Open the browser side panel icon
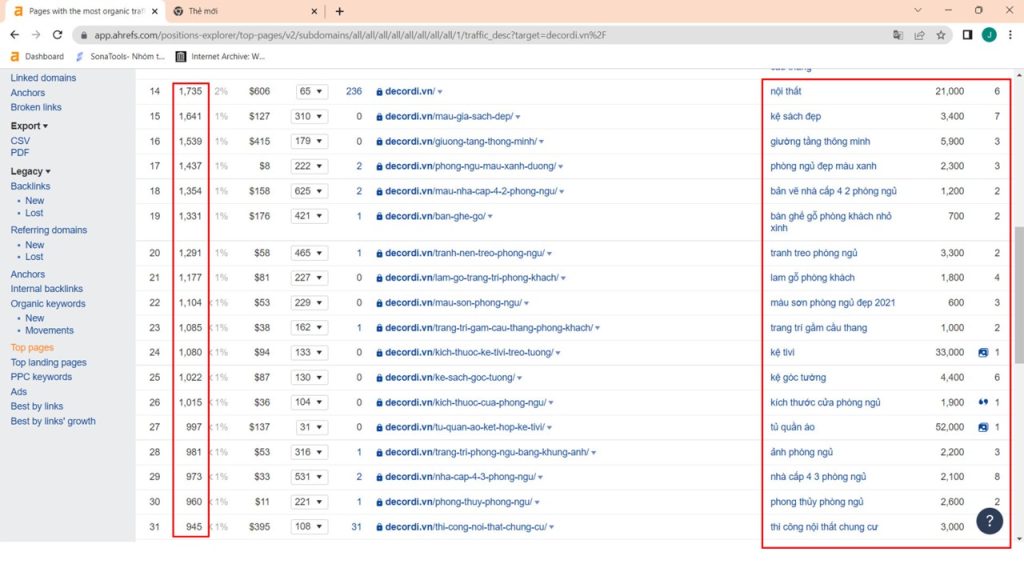Image resolution: width=1024 pixels, height=576 pixels. tap(967, 35)
